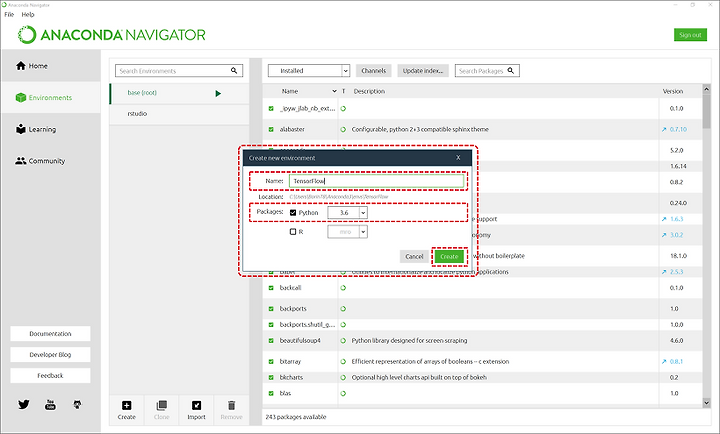Click the backports.shutil package name
Image resolution: width=720 pixels, height=434 pixels.
[307, 325]
